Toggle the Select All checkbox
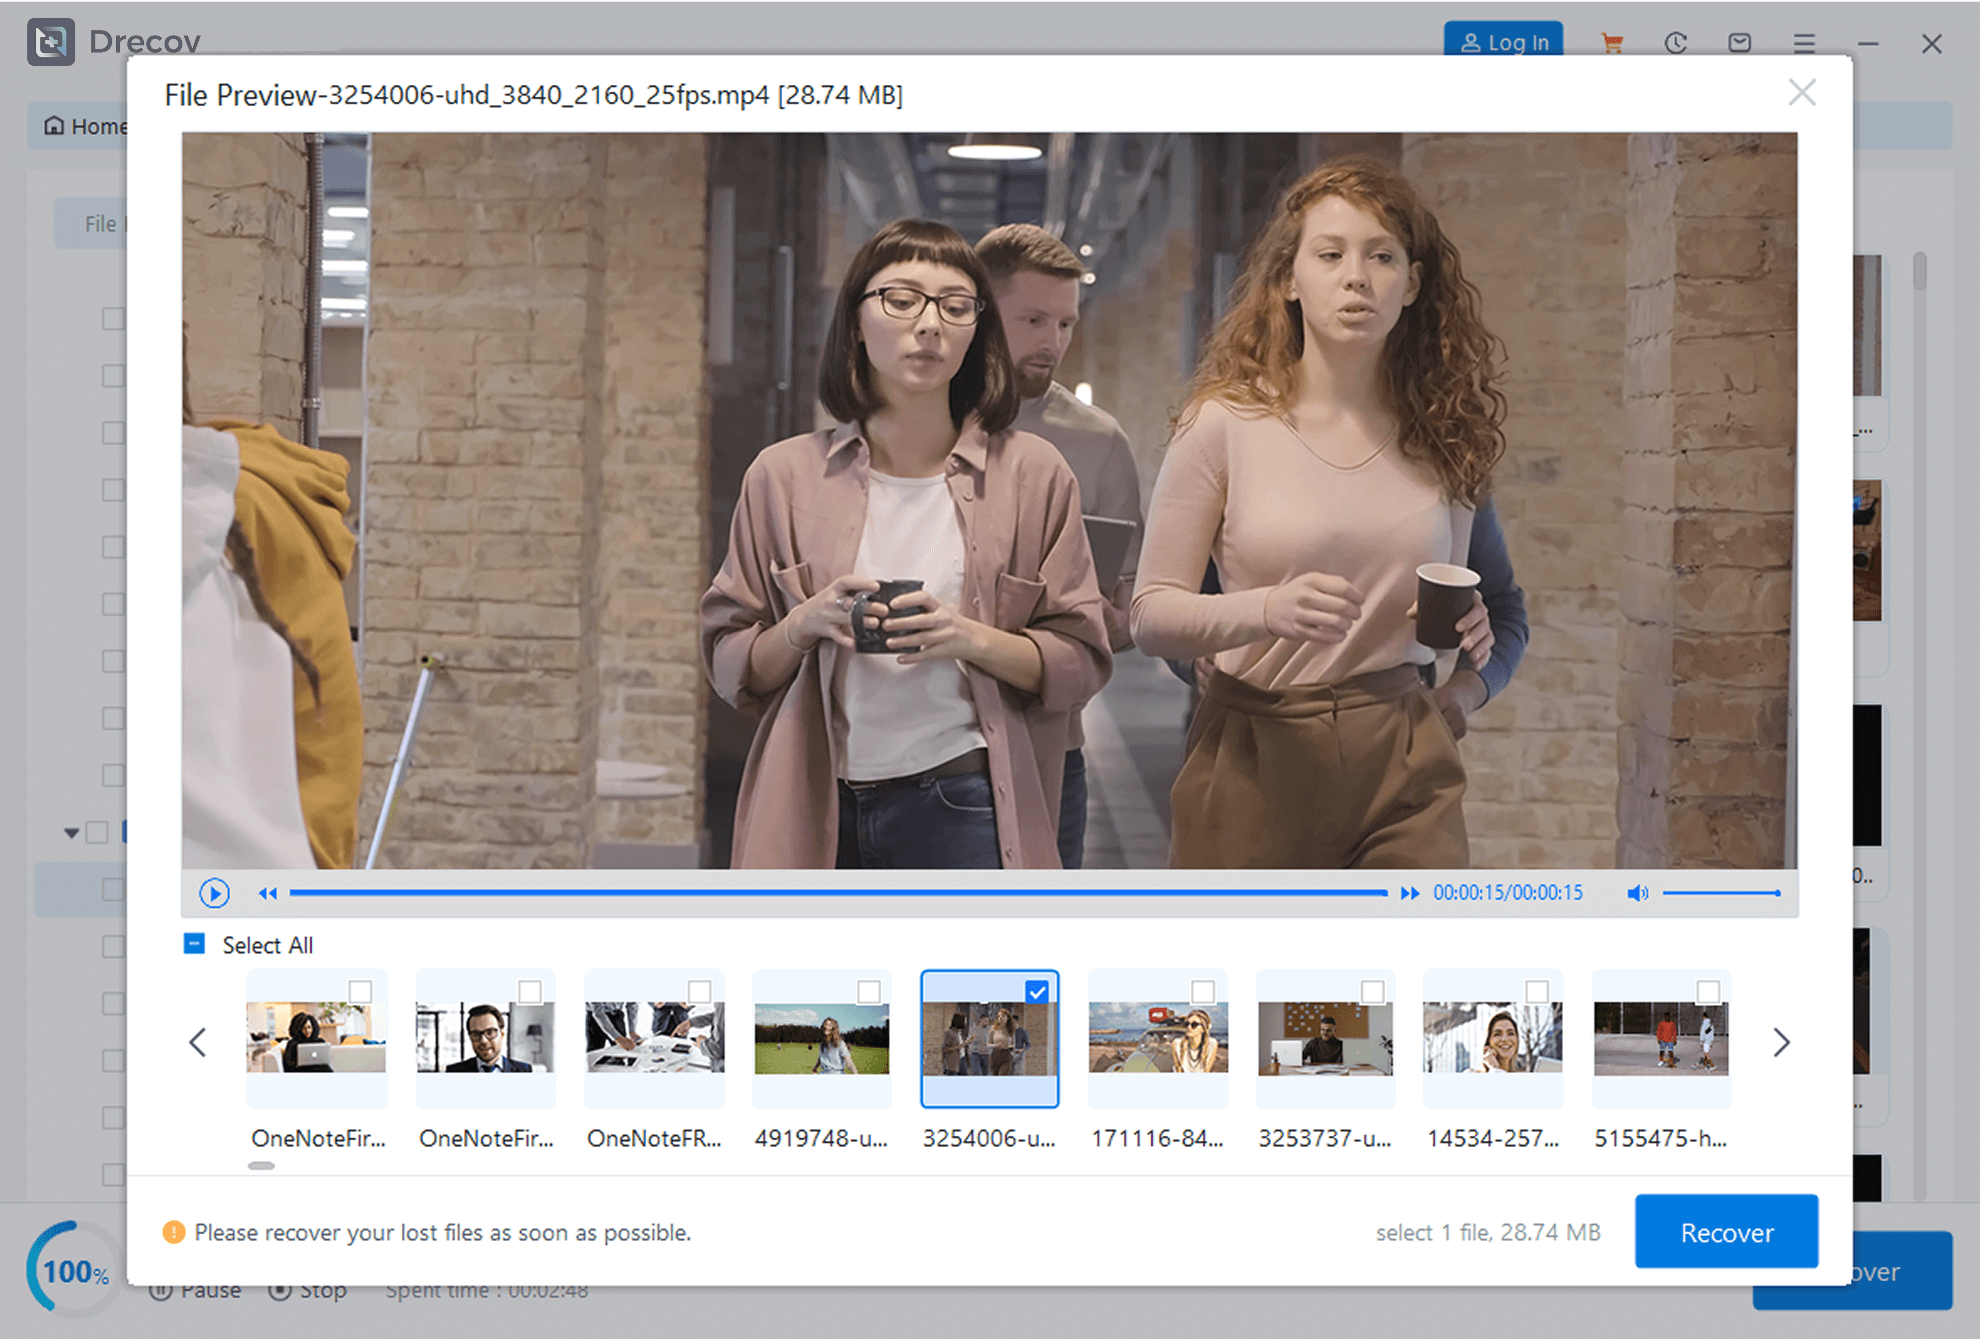This screenshot has height=1339, width=1980. (x=192, y=943)
